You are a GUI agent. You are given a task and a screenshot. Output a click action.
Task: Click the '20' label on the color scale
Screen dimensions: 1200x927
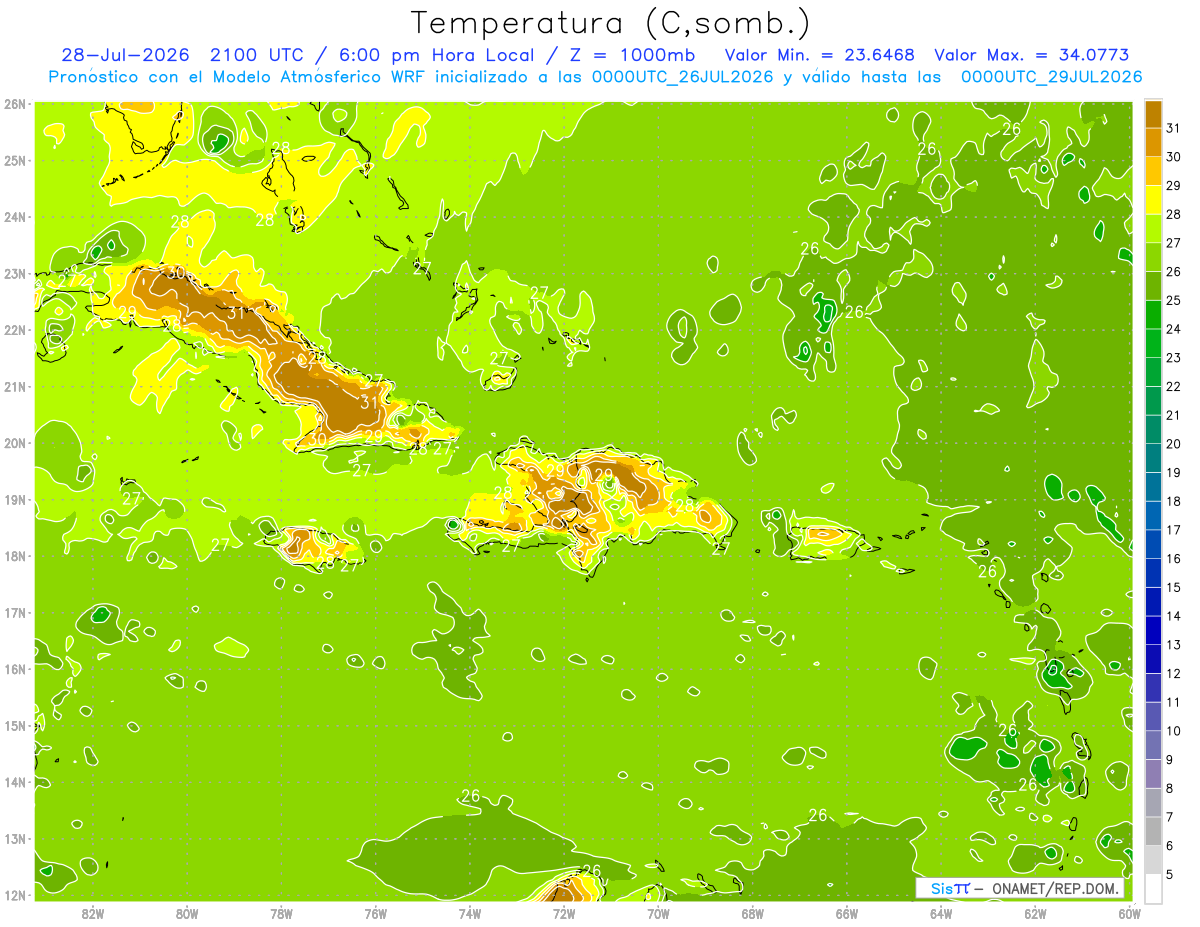pyautogui.click(x=1173, y=444)
